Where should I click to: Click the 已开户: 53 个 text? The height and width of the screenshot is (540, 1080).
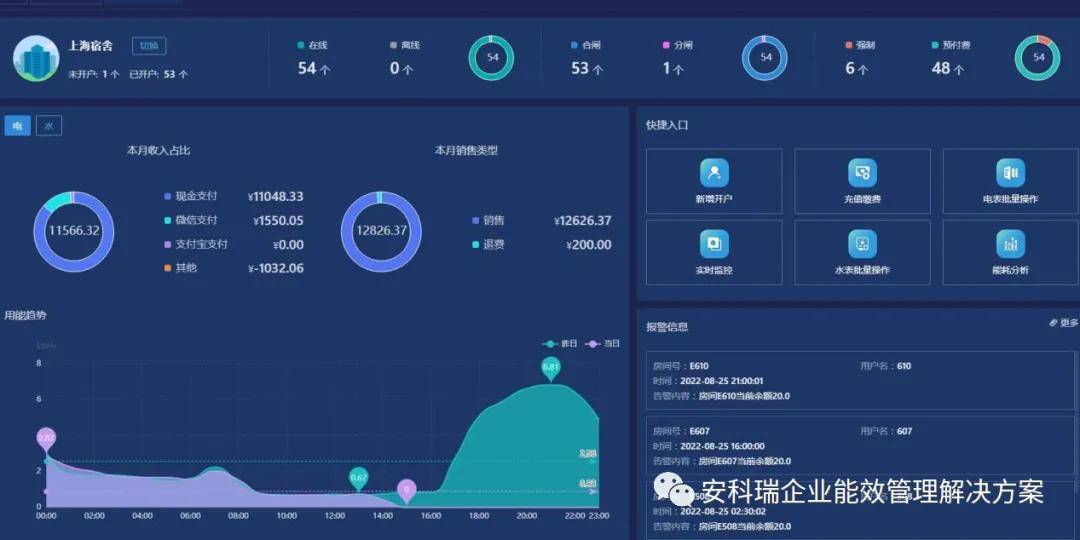(x=158, y=74)
